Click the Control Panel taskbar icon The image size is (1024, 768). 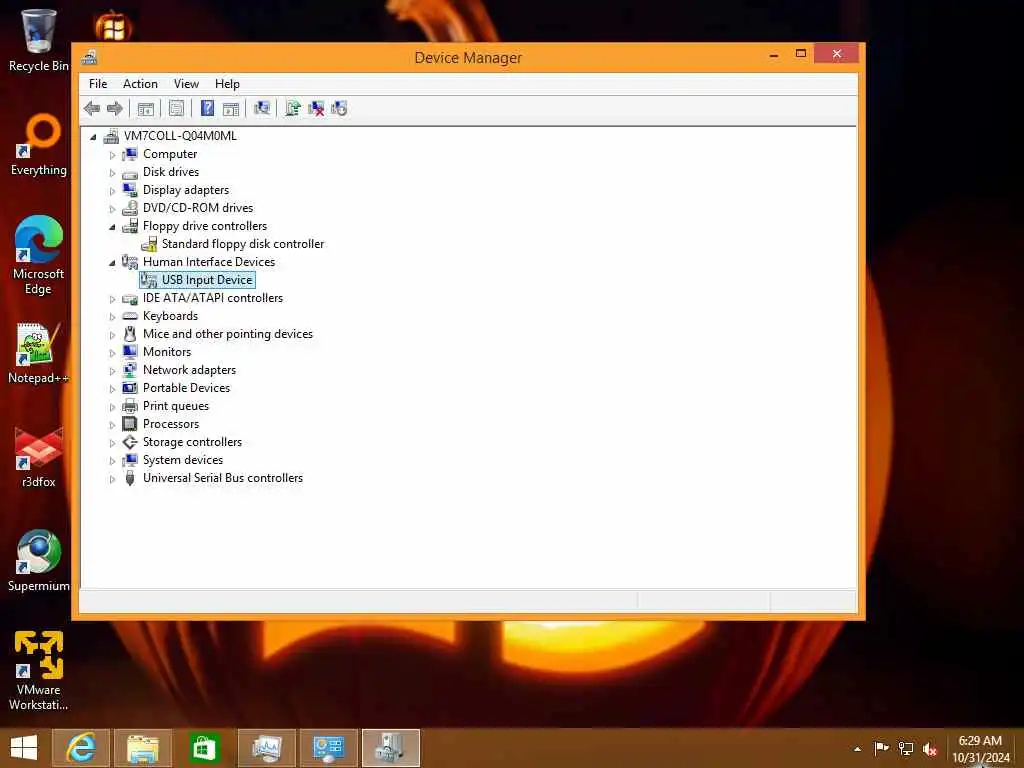point(328,748)
